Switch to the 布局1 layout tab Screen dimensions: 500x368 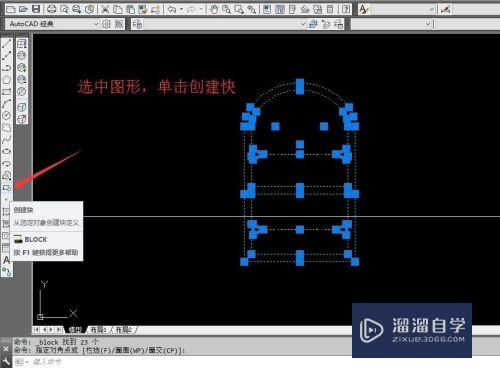click(x=99, y=330)
